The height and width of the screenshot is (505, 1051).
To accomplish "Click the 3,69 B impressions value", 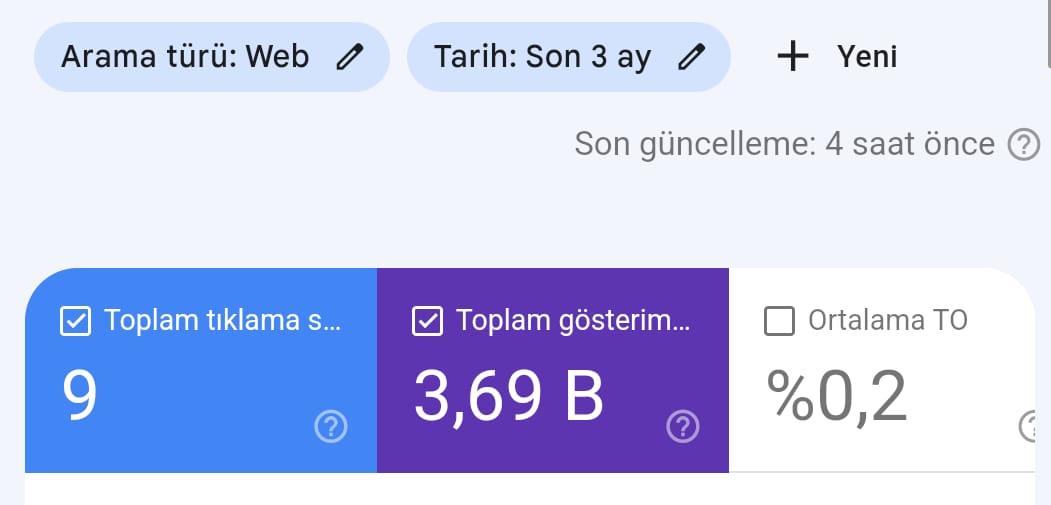I will 509,396.
